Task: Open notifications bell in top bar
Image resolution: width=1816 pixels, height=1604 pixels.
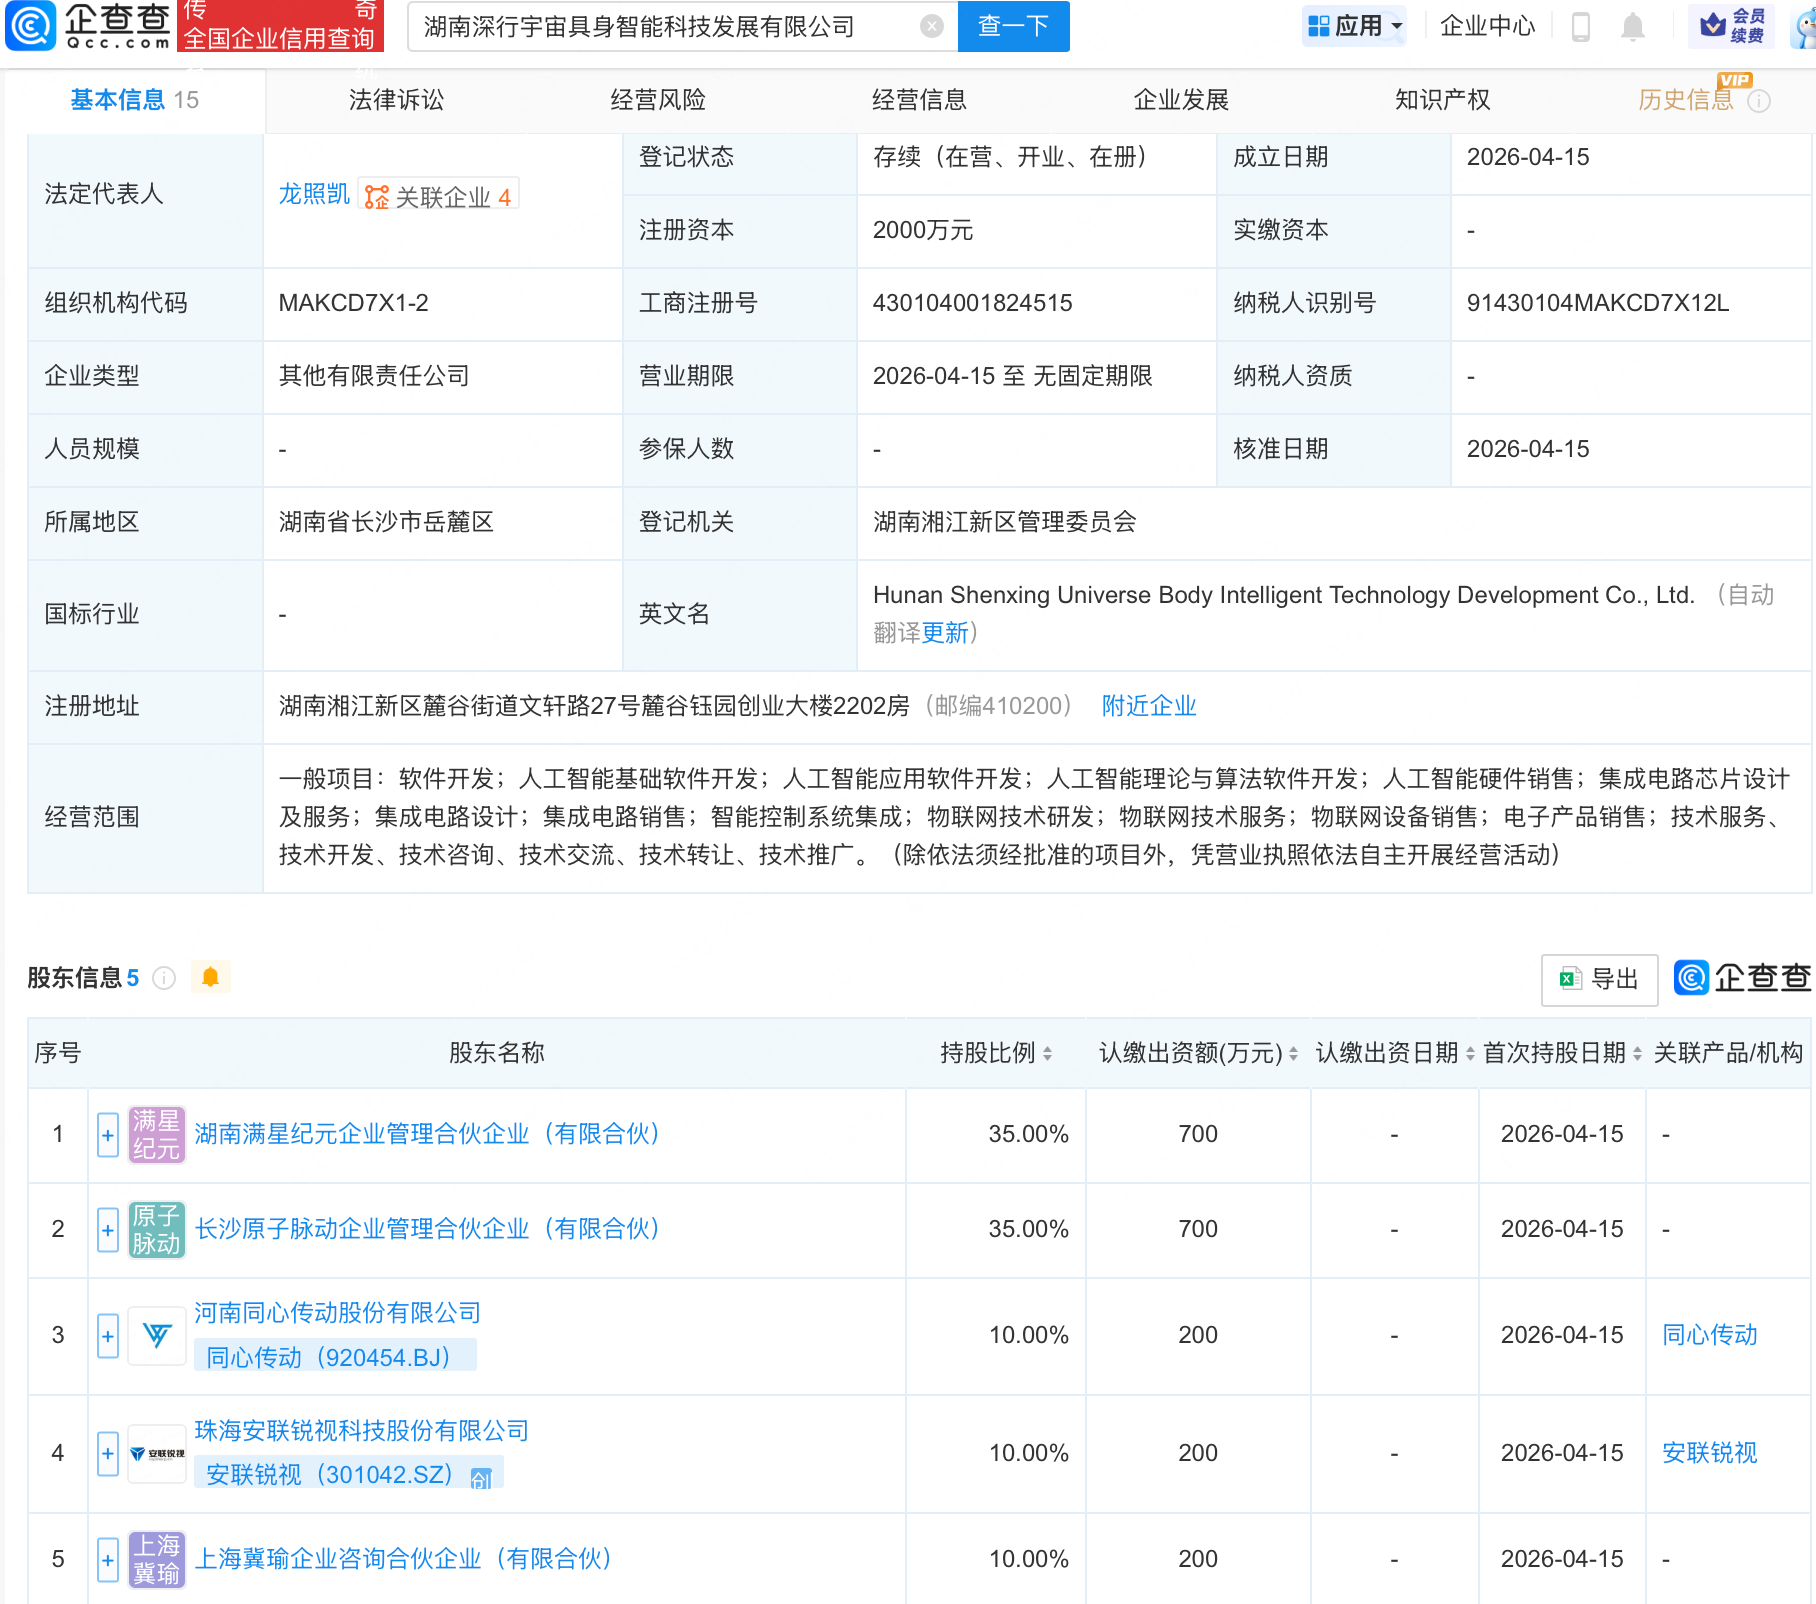Action: [1632, 27]
